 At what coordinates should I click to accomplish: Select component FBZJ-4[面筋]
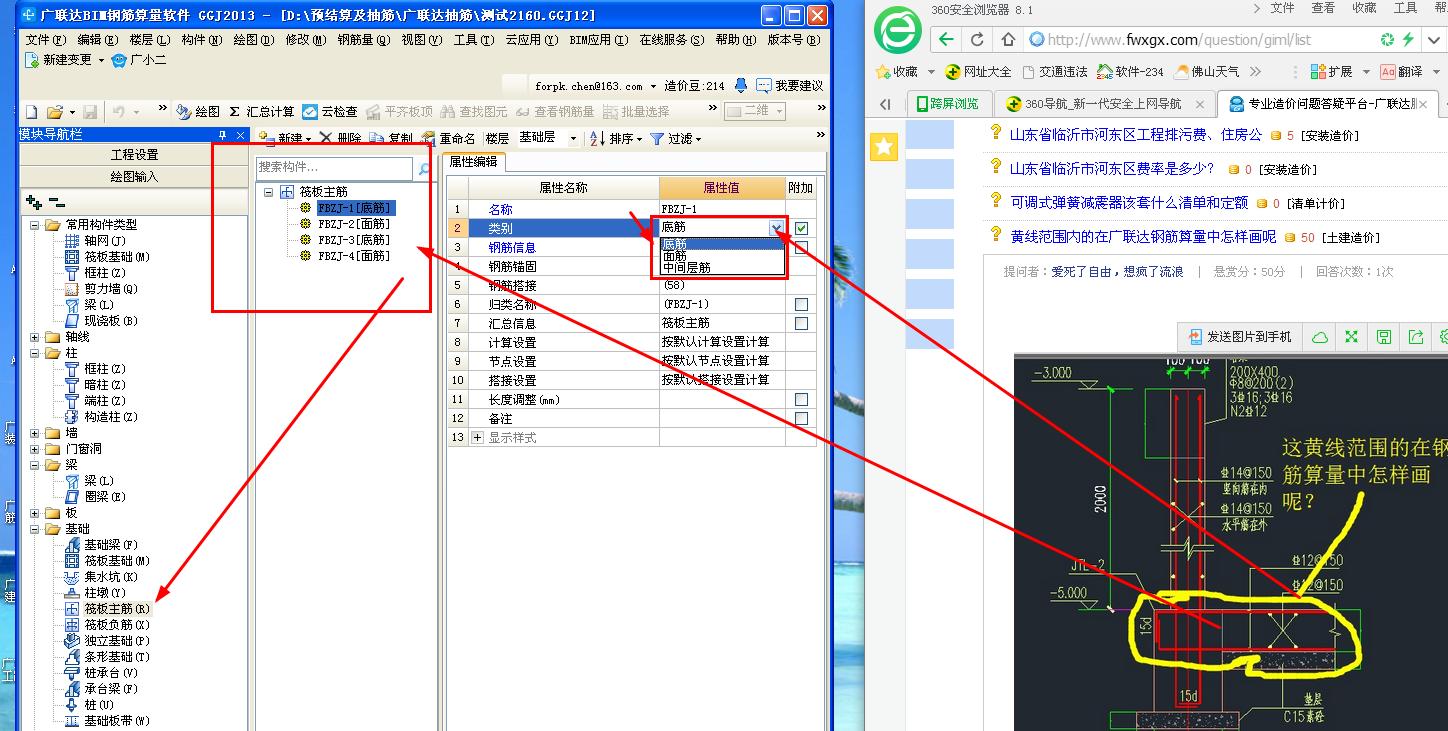tap(354, 256)
